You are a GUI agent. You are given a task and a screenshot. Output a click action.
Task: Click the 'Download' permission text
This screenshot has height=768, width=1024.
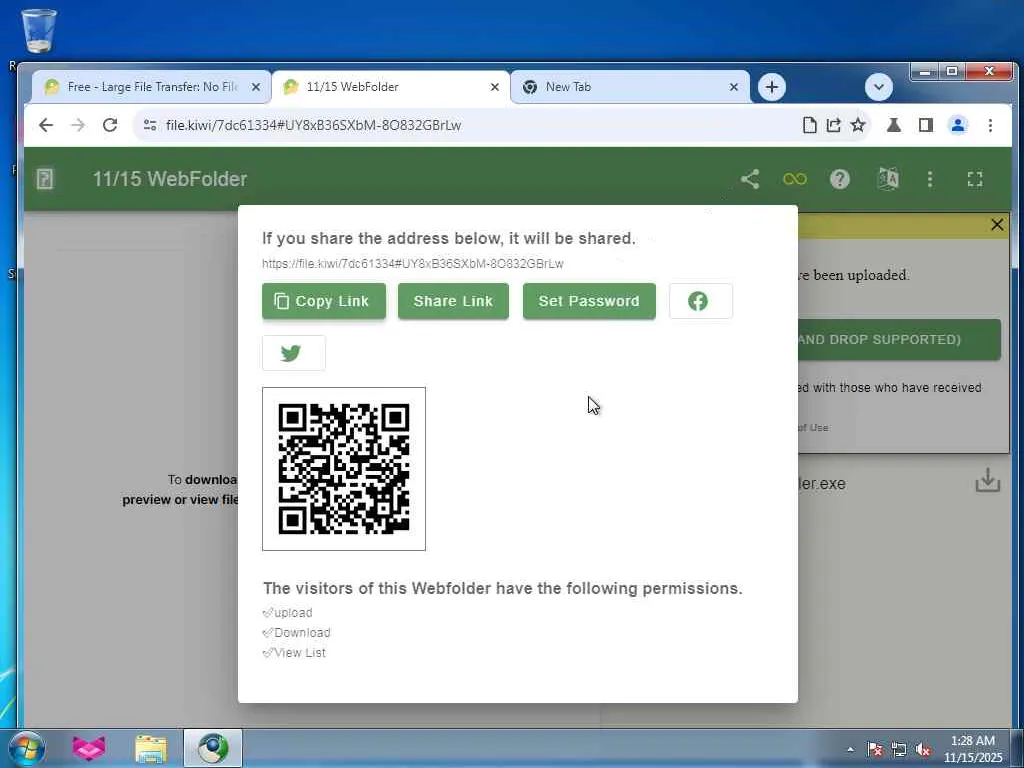coord(302,633)
